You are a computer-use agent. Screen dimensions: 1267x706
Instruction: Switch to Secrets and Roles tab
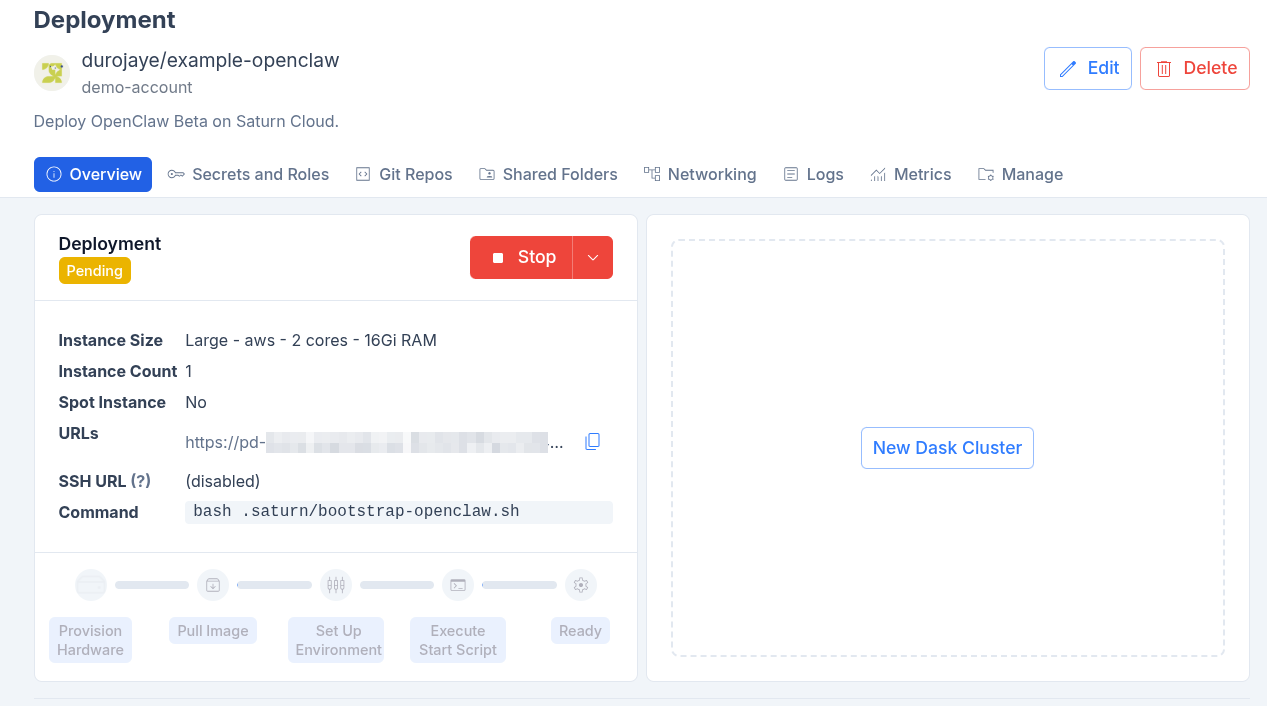[248, 174]
